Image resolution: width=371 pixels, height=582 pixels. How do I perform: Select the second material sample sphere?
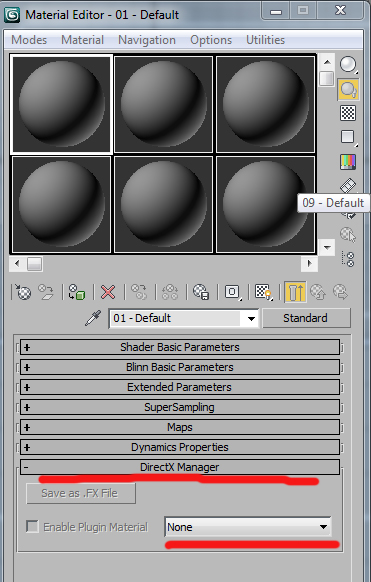[164, 104]
